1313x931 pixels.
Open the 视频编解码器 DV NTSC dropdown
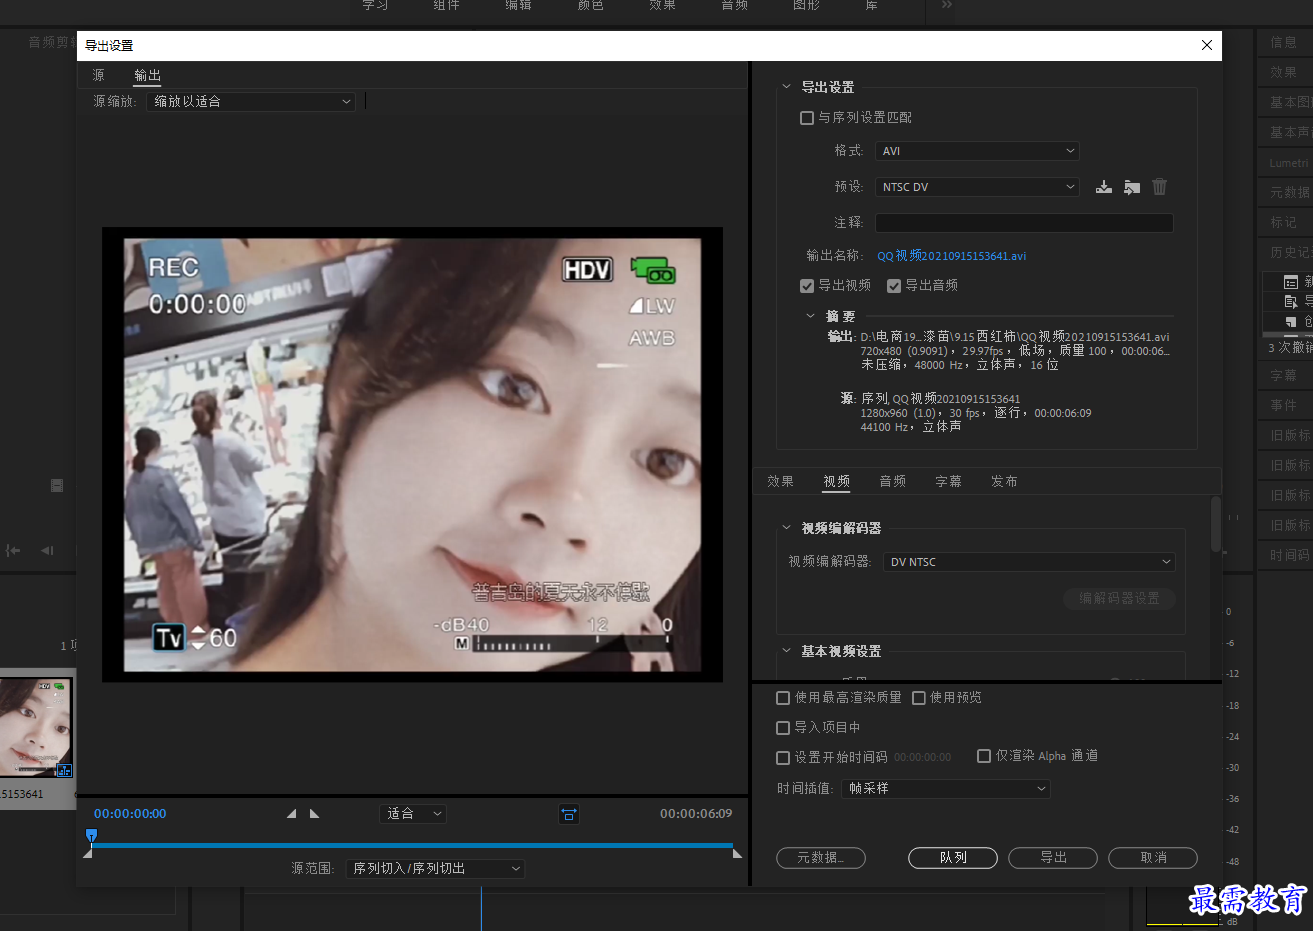[1029, 562]
